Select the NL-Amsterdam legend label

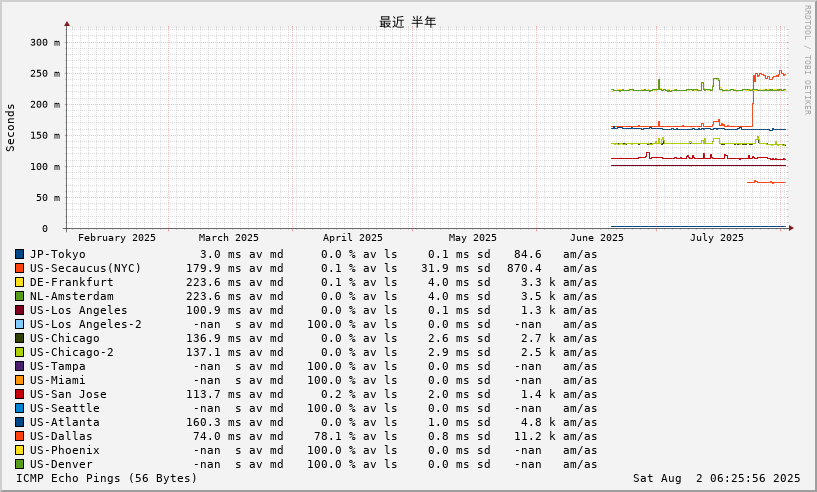(x=71, y=296)
